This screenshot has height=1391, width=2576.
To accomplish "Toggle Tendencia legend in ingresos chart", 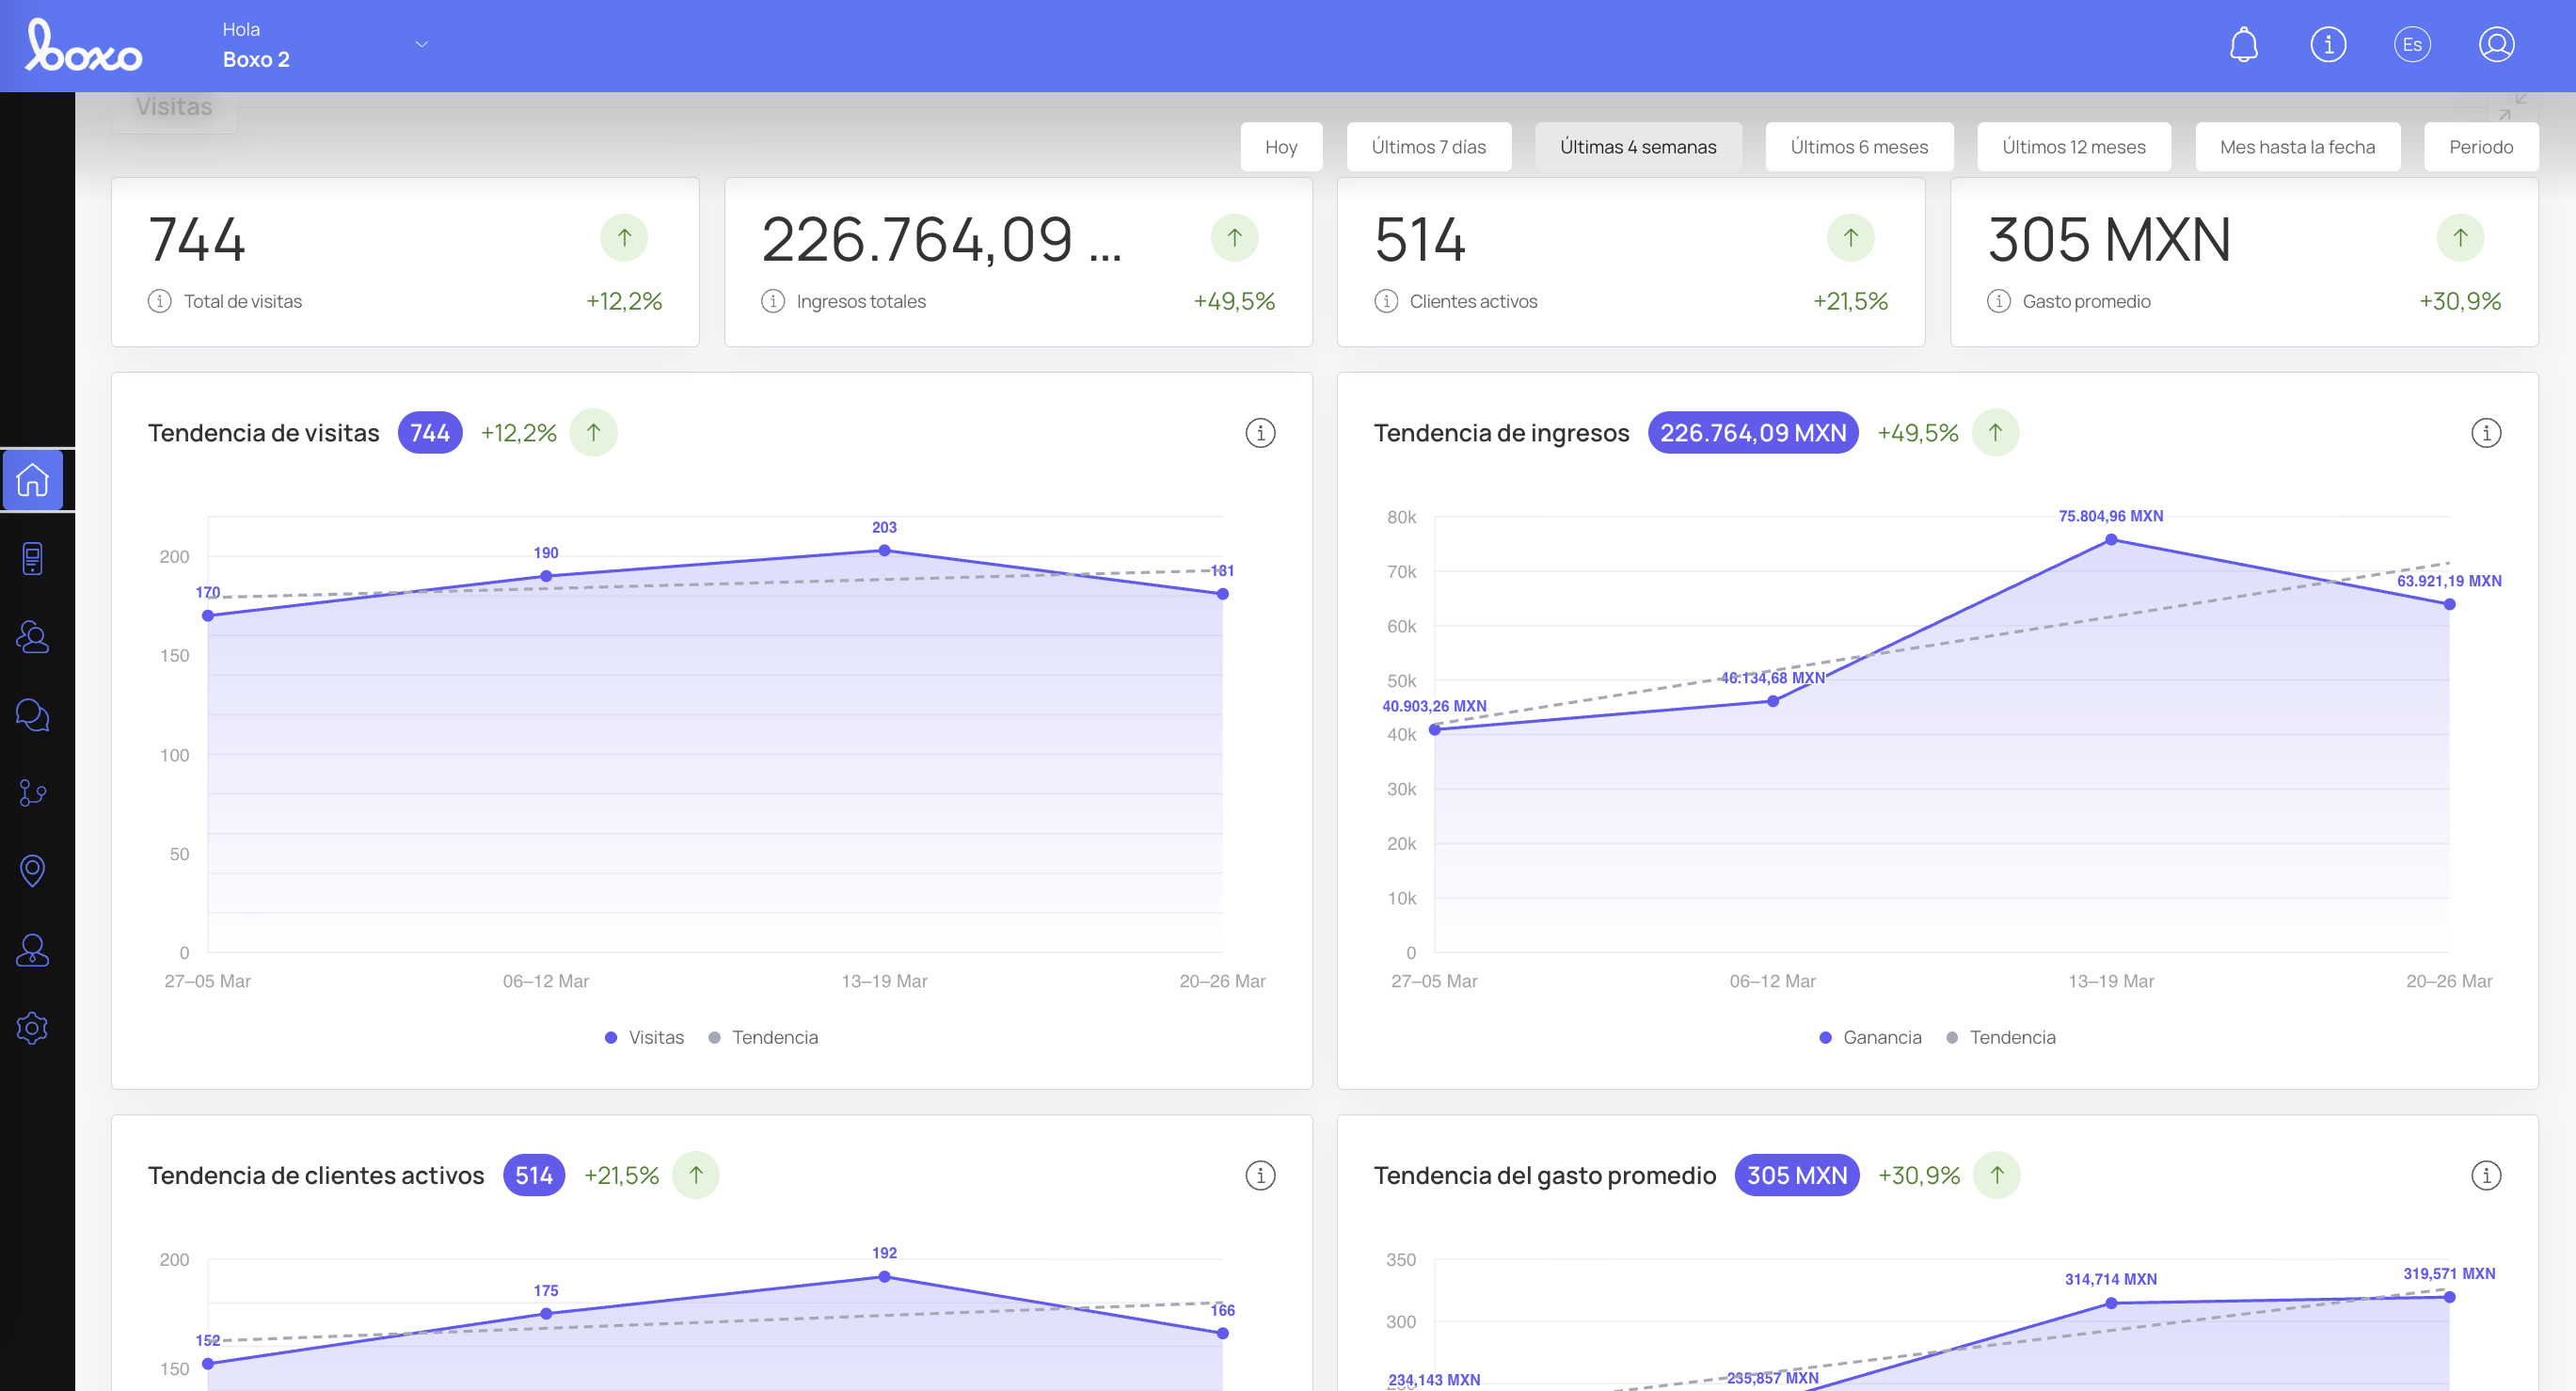I will coord(2001,1037).
